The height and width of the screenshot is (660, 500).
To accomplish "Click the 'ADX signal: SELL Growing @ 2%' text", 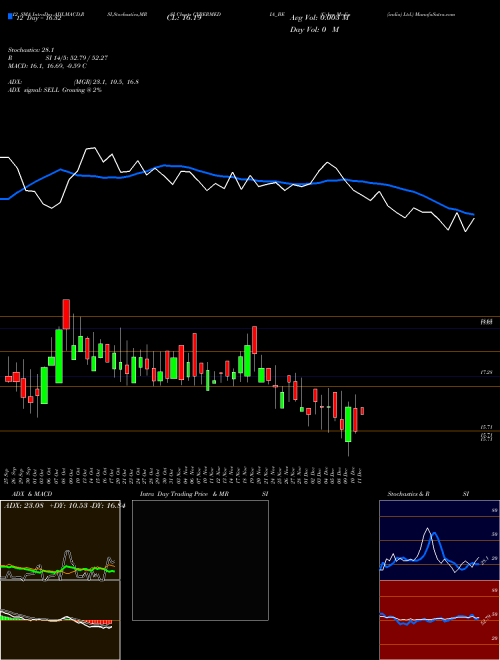I will tap(55, 90).
